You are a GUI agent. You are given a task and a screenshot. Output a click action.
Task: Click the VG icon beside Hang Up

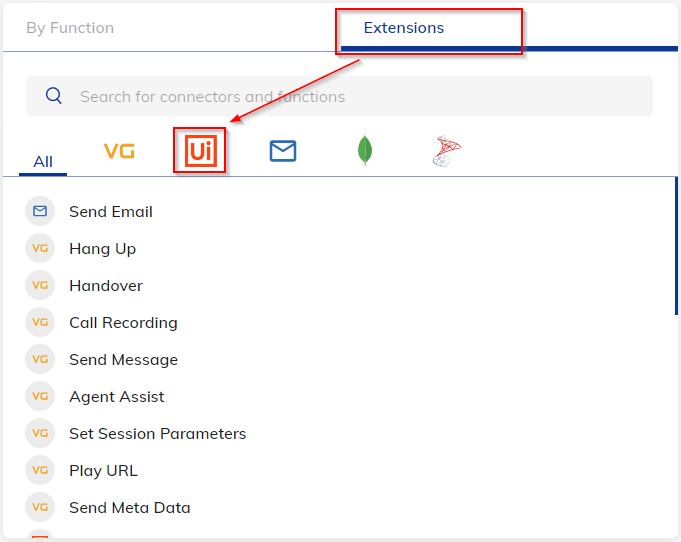click(40, 248)
